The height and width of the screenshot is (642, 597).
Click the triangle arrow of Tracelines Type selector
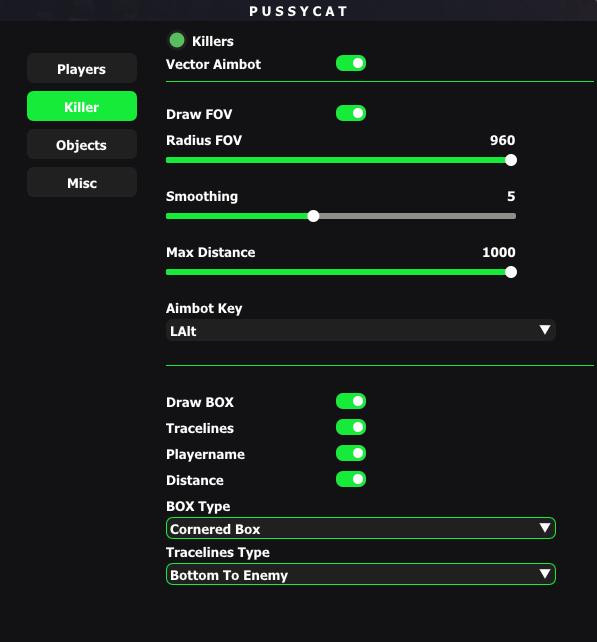tap(545, 574)
